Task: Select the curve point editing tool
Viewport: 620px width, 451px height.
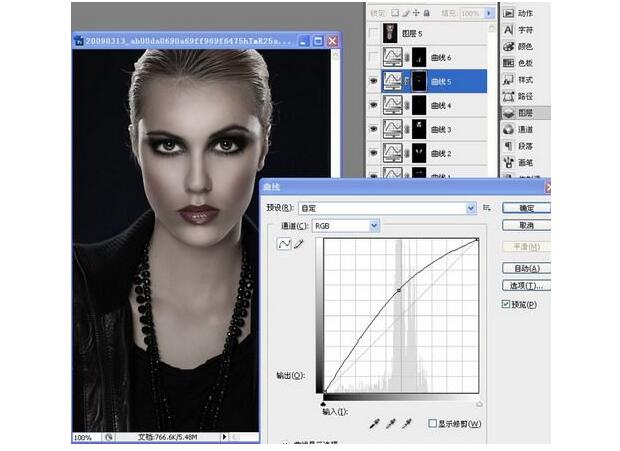Action: (x=284, y=244)
